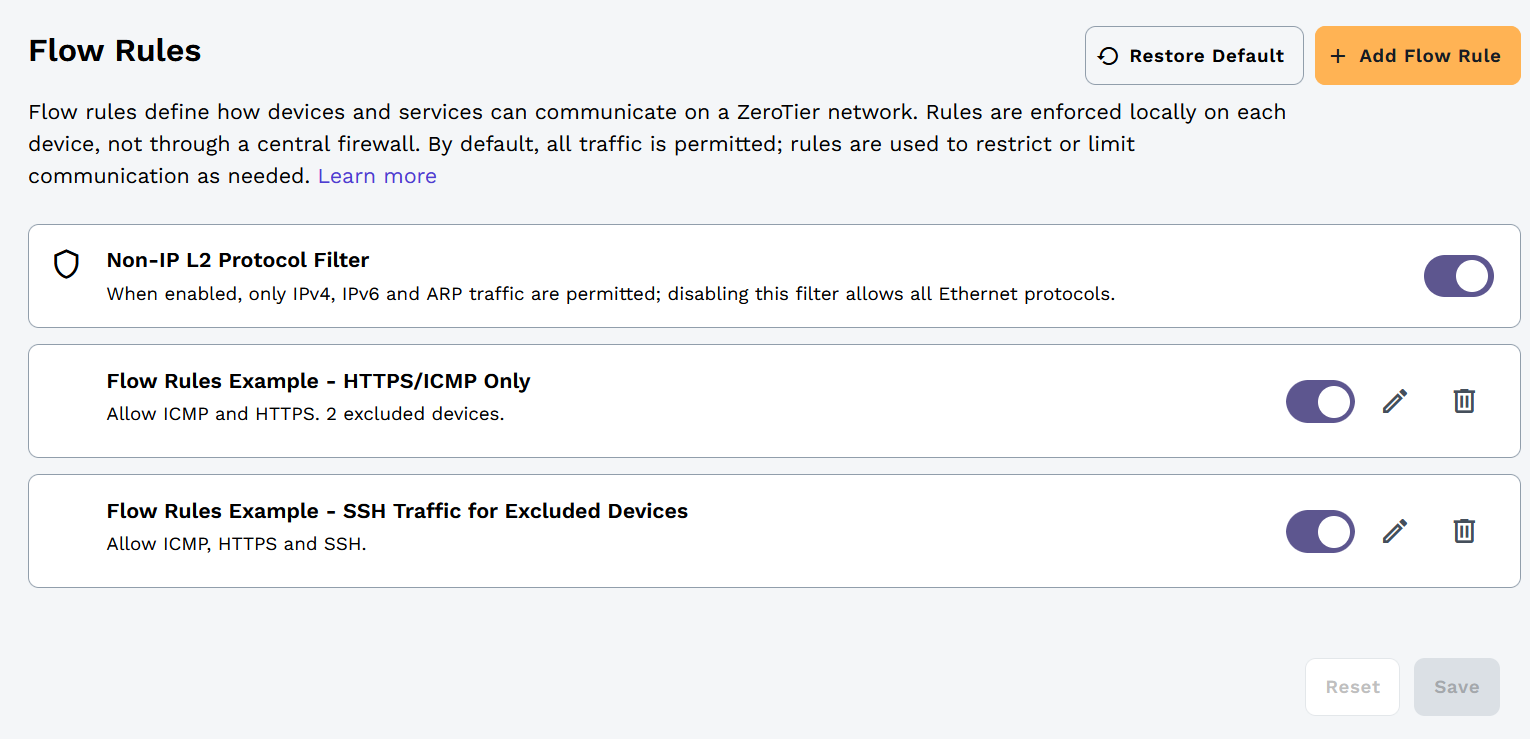This screenshot has height=739, width=1530.
Task: Edit the HTTPS/ICMP Only flow rule
Action: (1395, 401)
